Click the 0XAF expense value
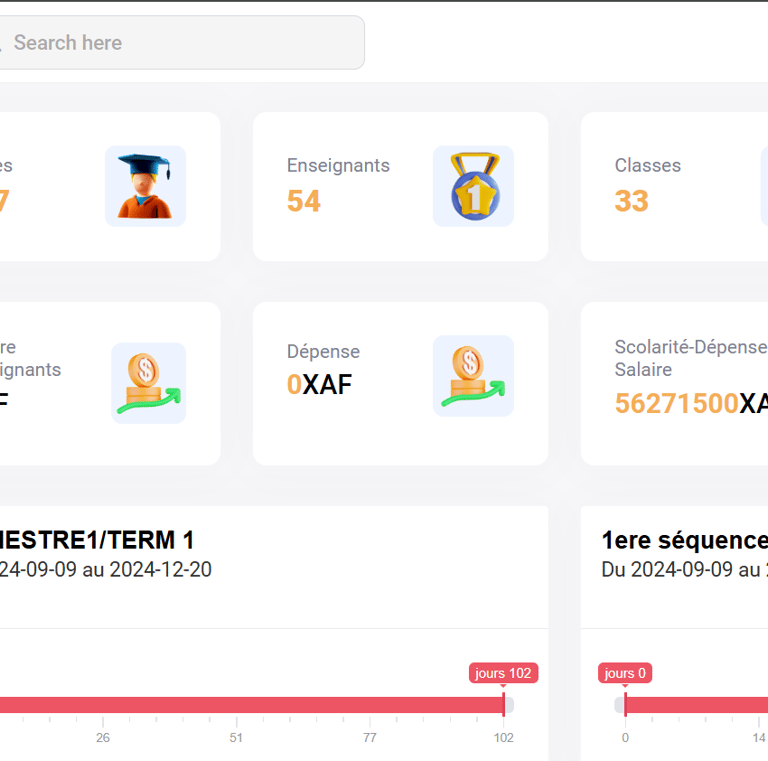The height and width of the screenshot is (761, 768). point(319,384)
